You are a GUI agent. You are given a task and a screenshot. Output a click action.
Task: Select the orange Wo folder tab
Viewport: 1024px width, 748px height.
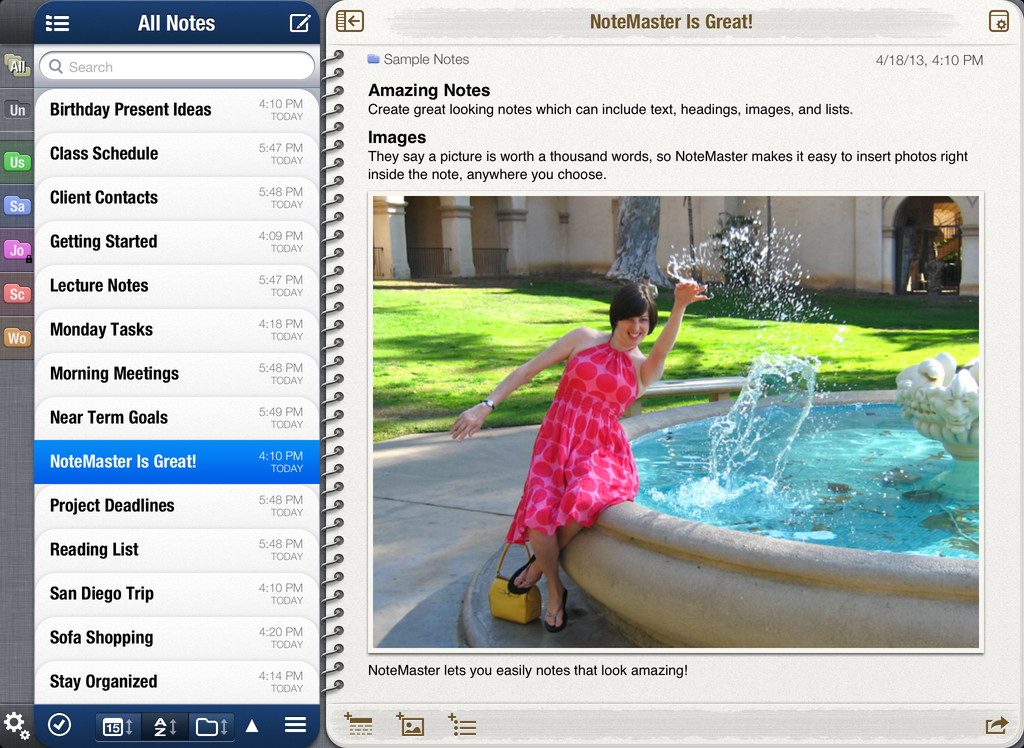[x=17, y=338]
